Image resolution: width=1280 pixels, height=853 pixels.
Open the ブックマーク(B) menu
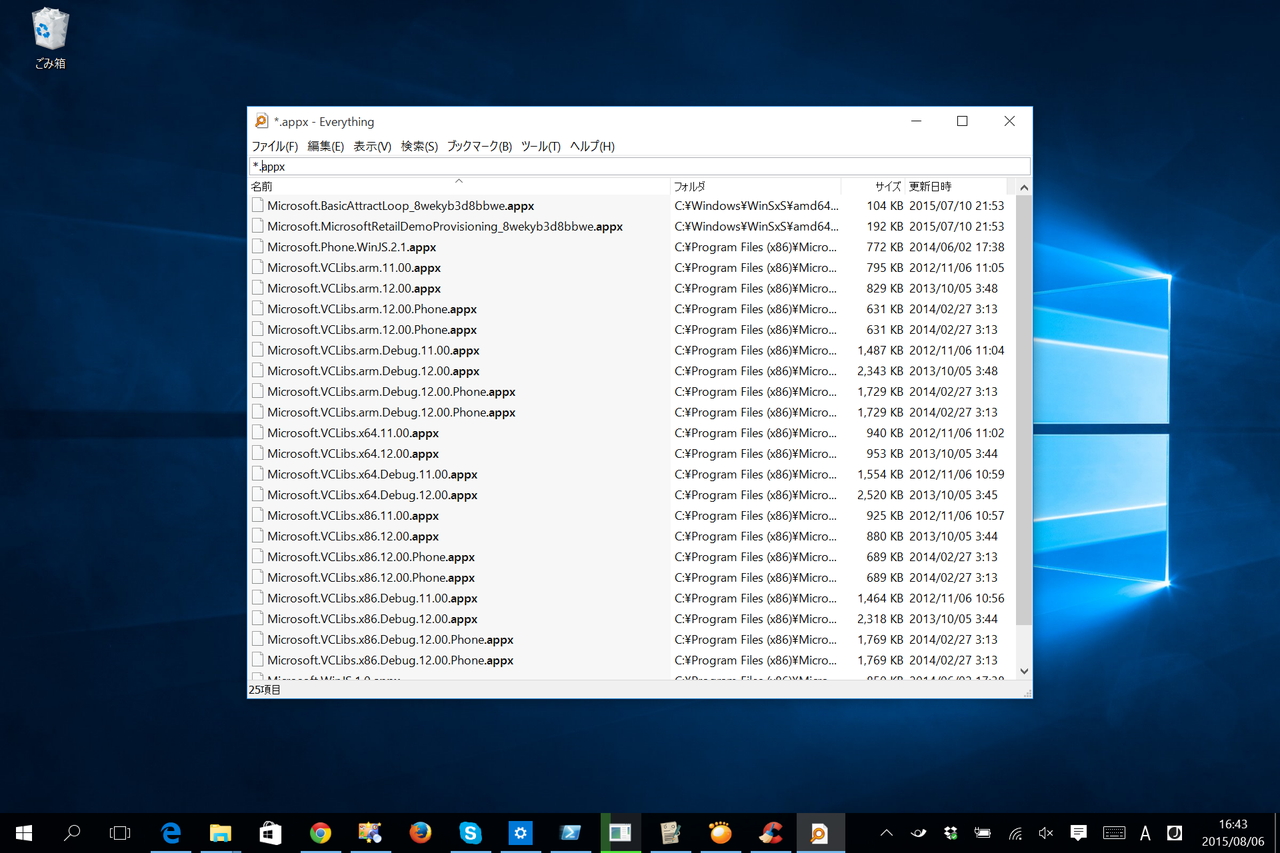pos(479,146)
